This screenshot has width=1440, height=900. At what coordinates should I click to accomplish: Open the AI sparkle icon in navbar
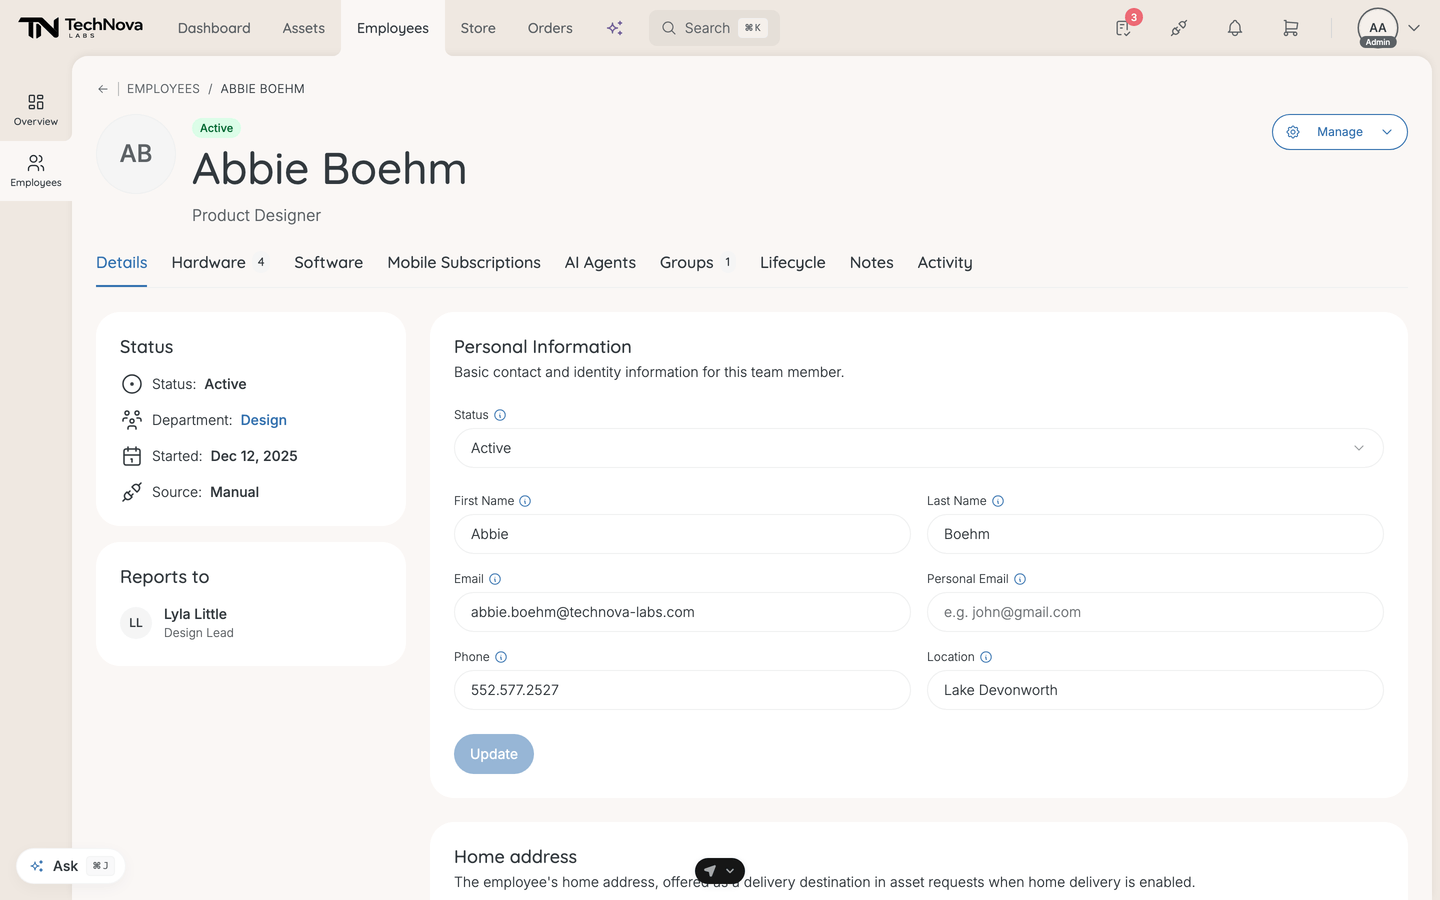[615, 28]
